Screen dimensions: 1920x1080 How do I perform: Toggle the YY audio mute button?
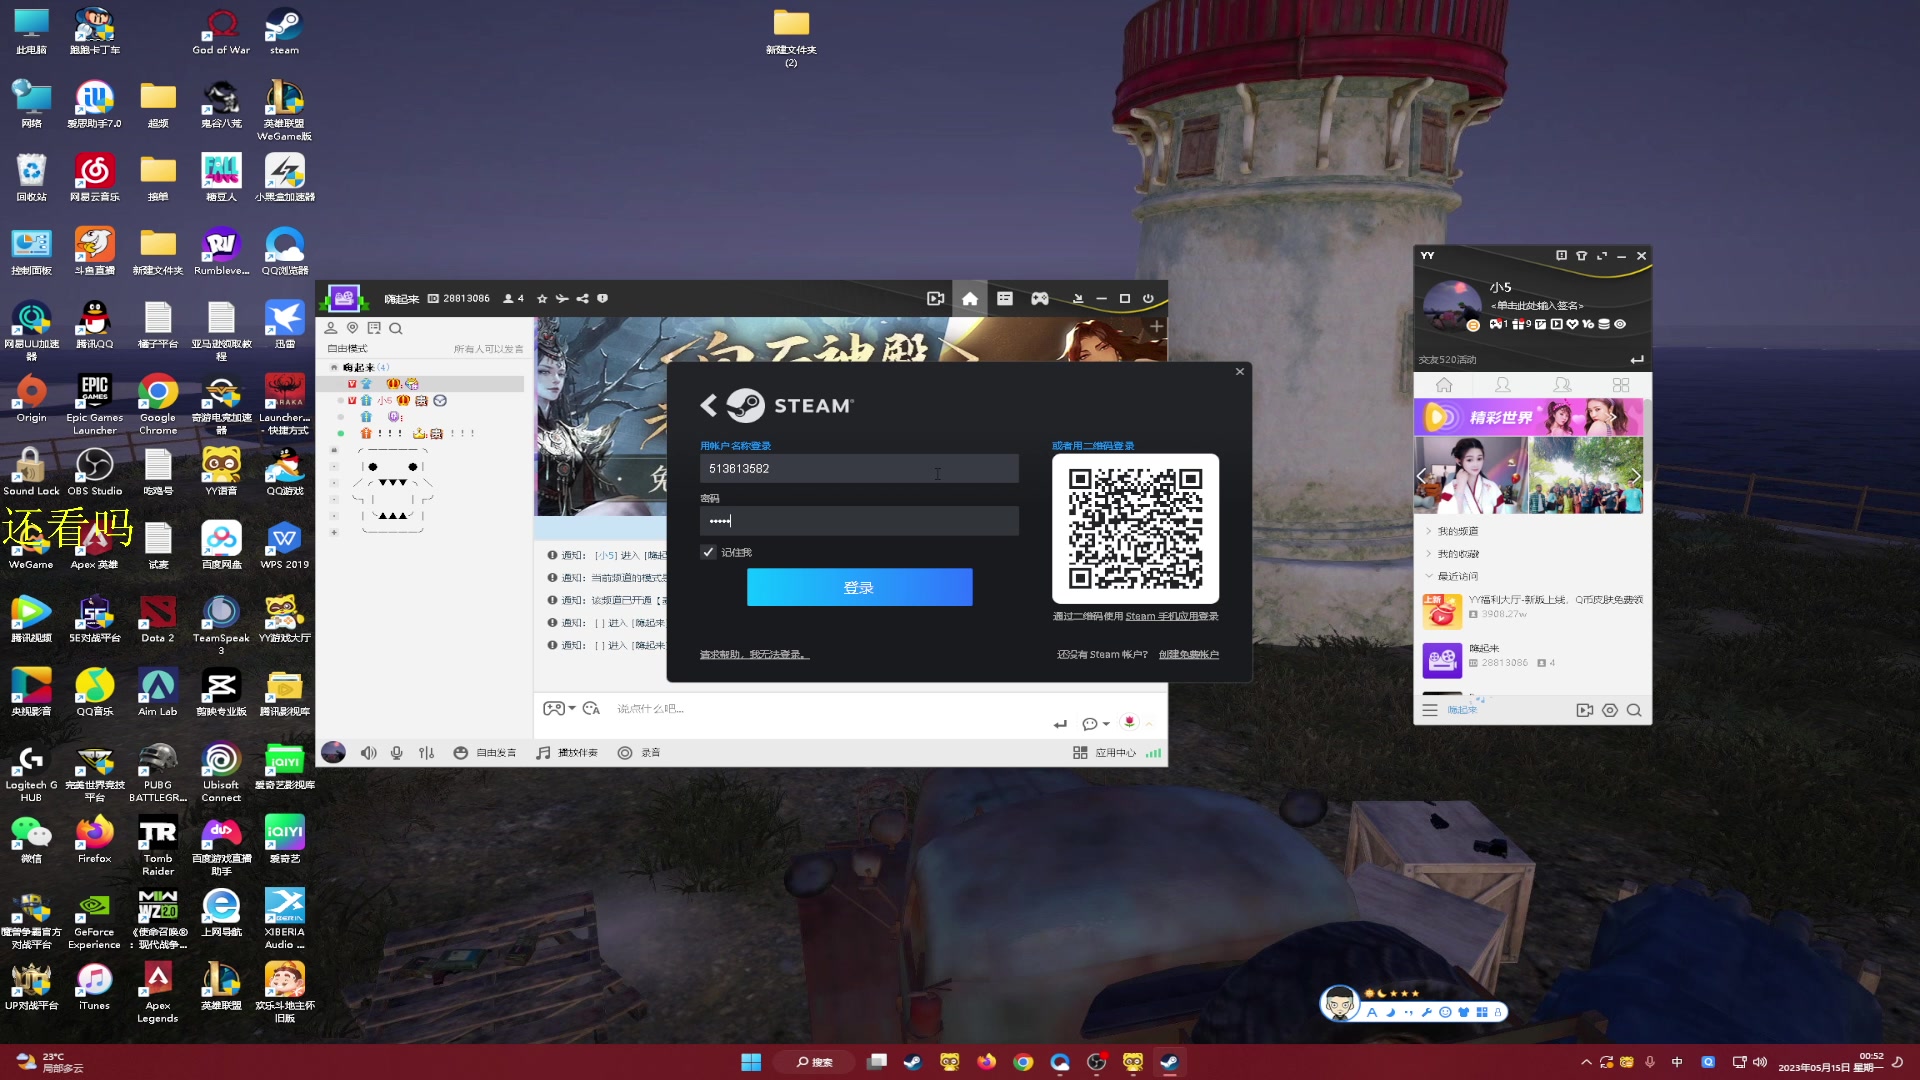point(368,752)
